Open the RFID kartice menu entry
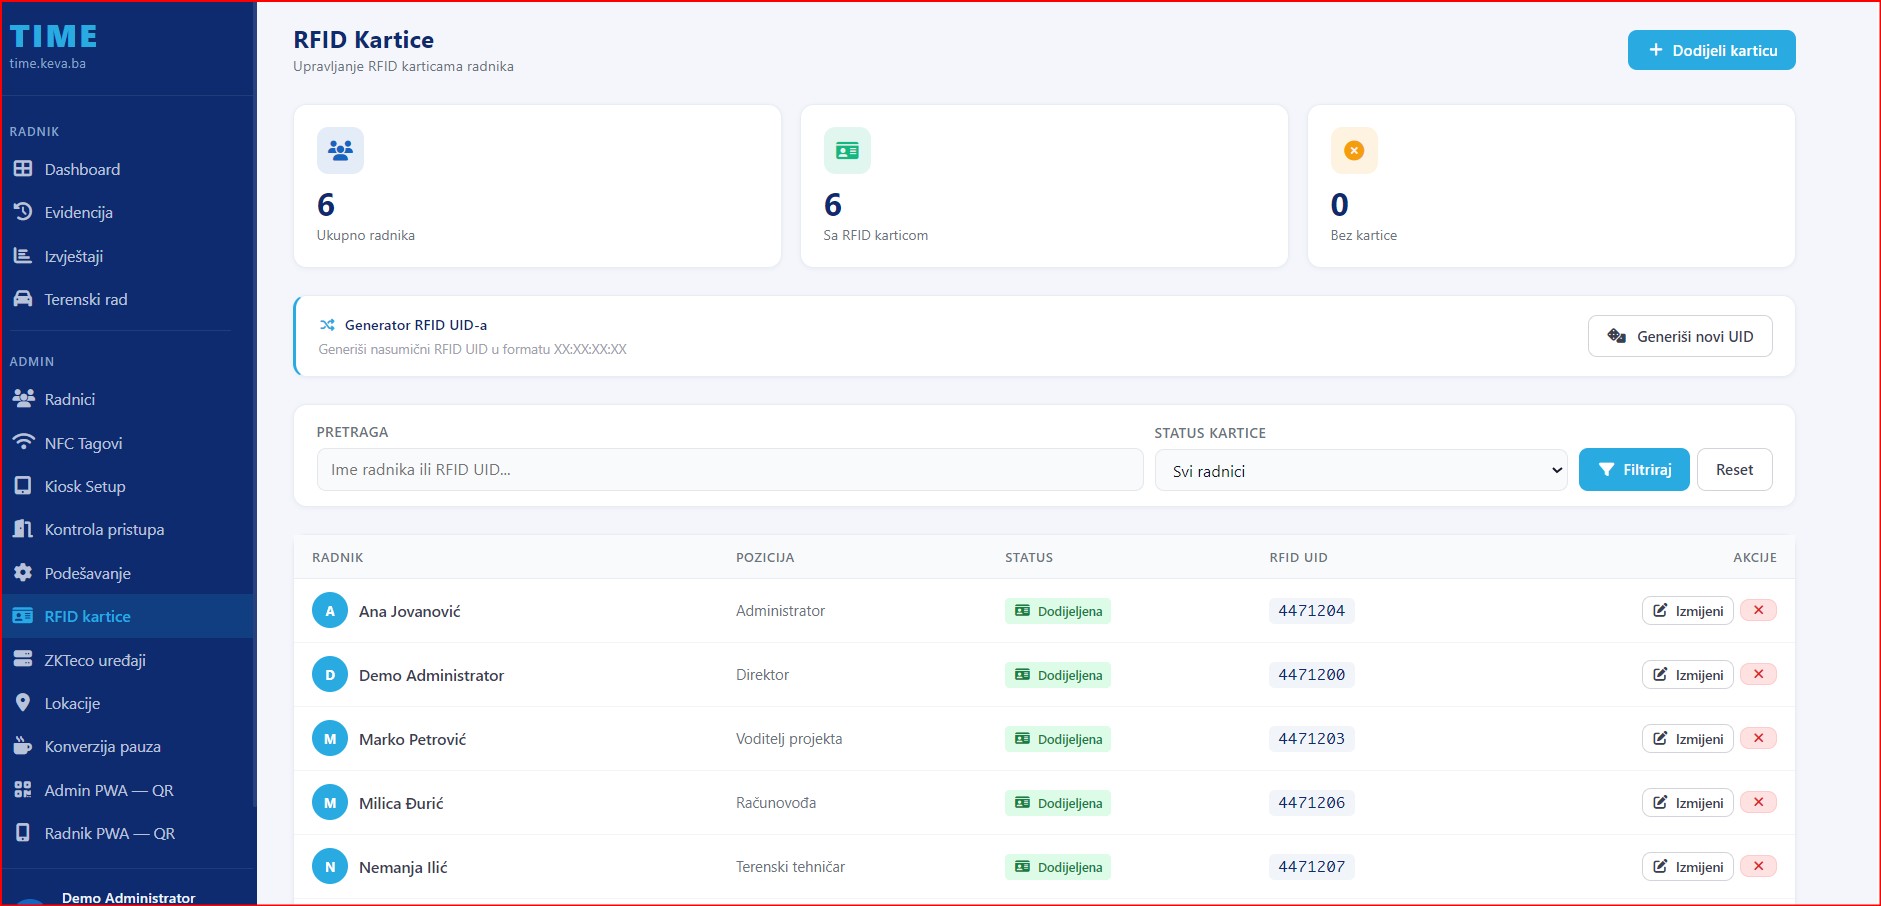 (x=127, y=616)
